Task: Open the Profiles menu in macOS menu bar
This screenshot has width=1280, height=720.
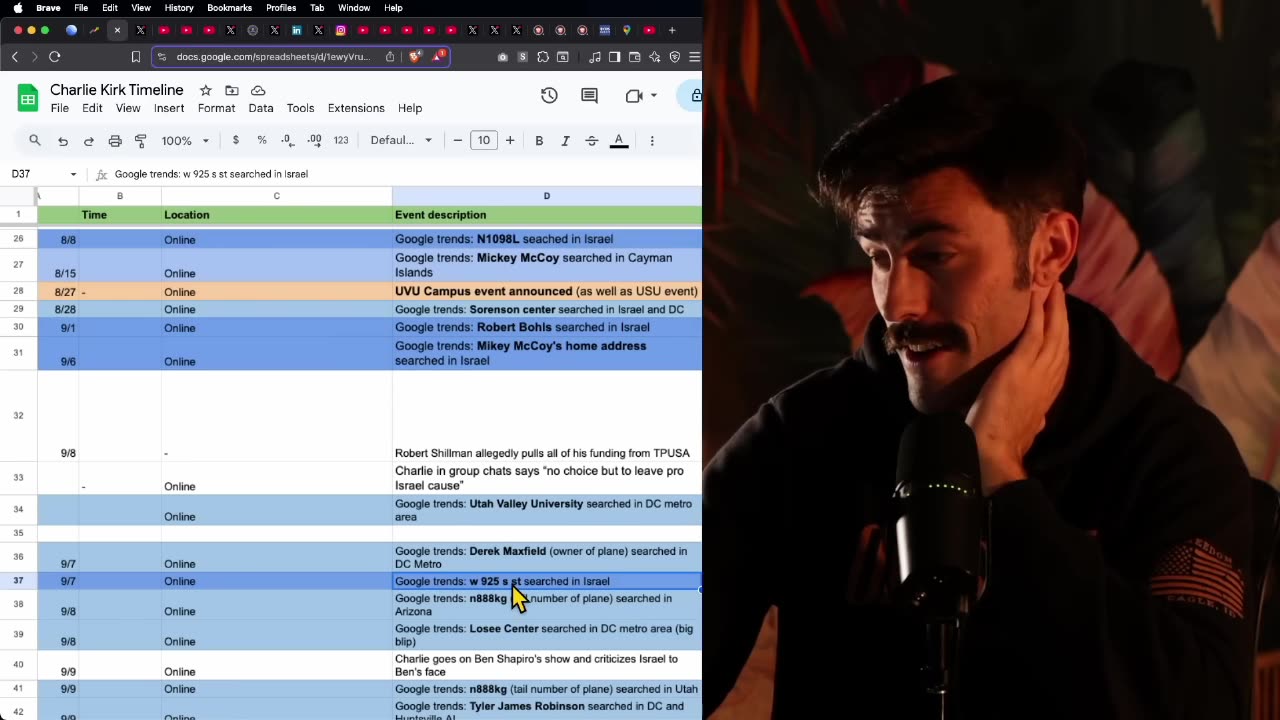Action: pos(281,8)
